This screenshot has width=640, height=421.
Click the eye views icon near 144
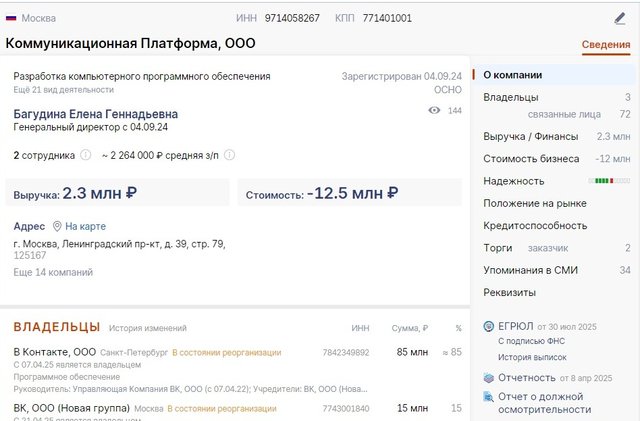tap(434, 110)
